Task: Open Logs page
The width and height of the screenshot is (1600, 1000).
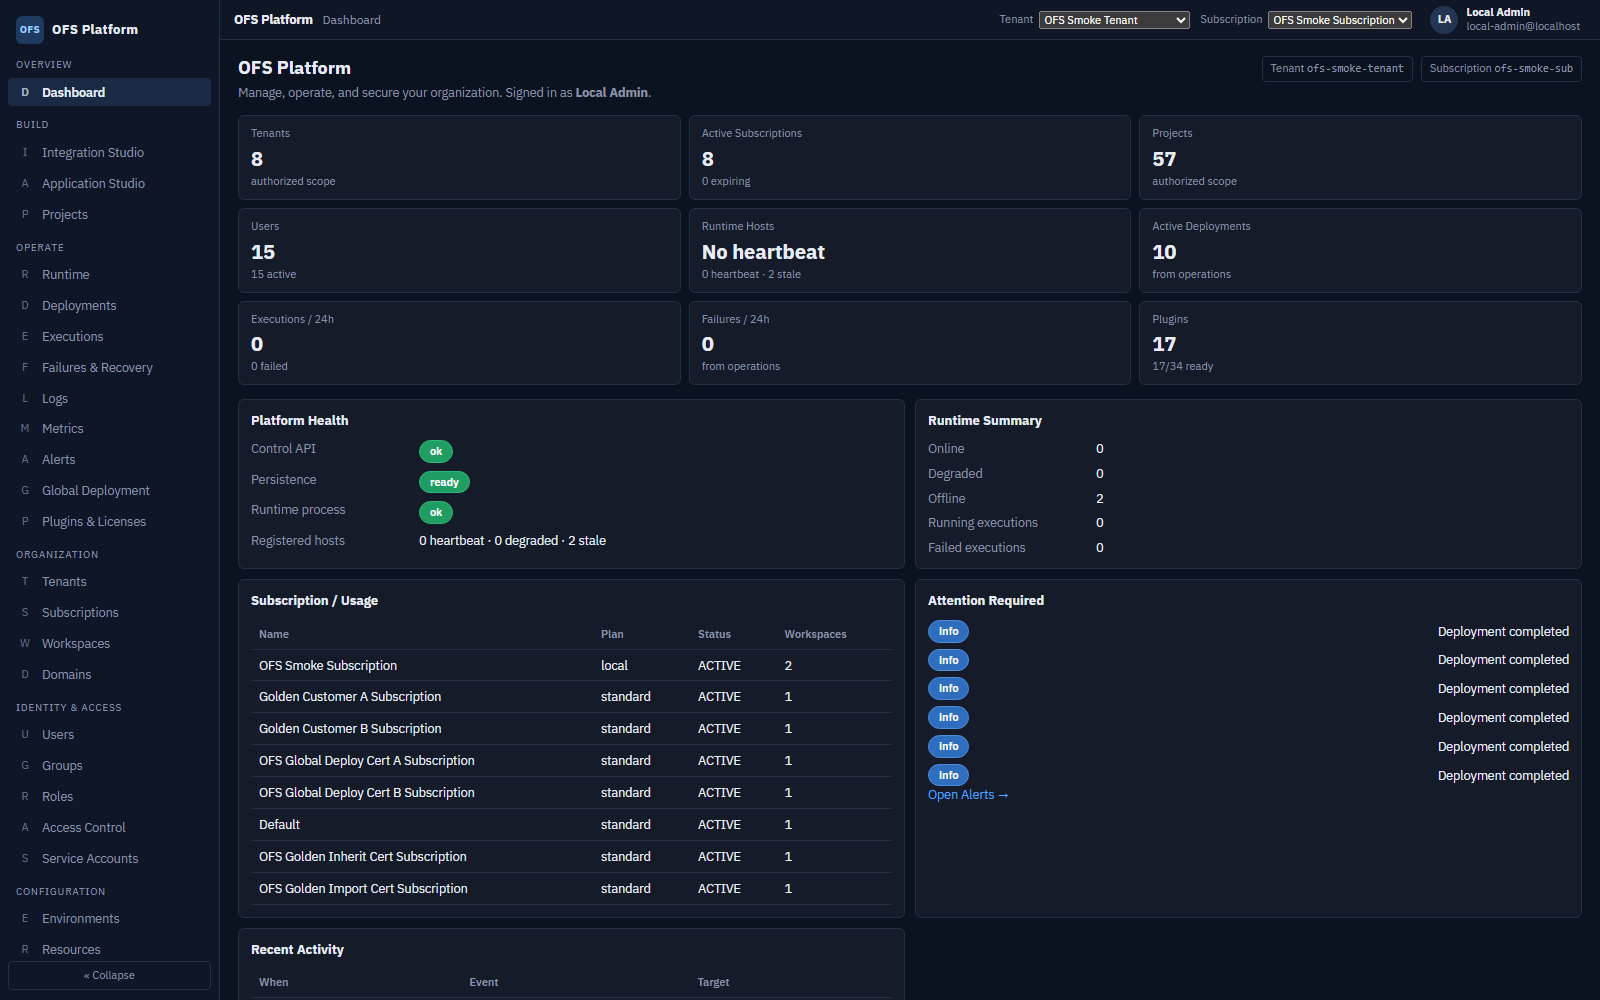Action: (x=109, y=398)
